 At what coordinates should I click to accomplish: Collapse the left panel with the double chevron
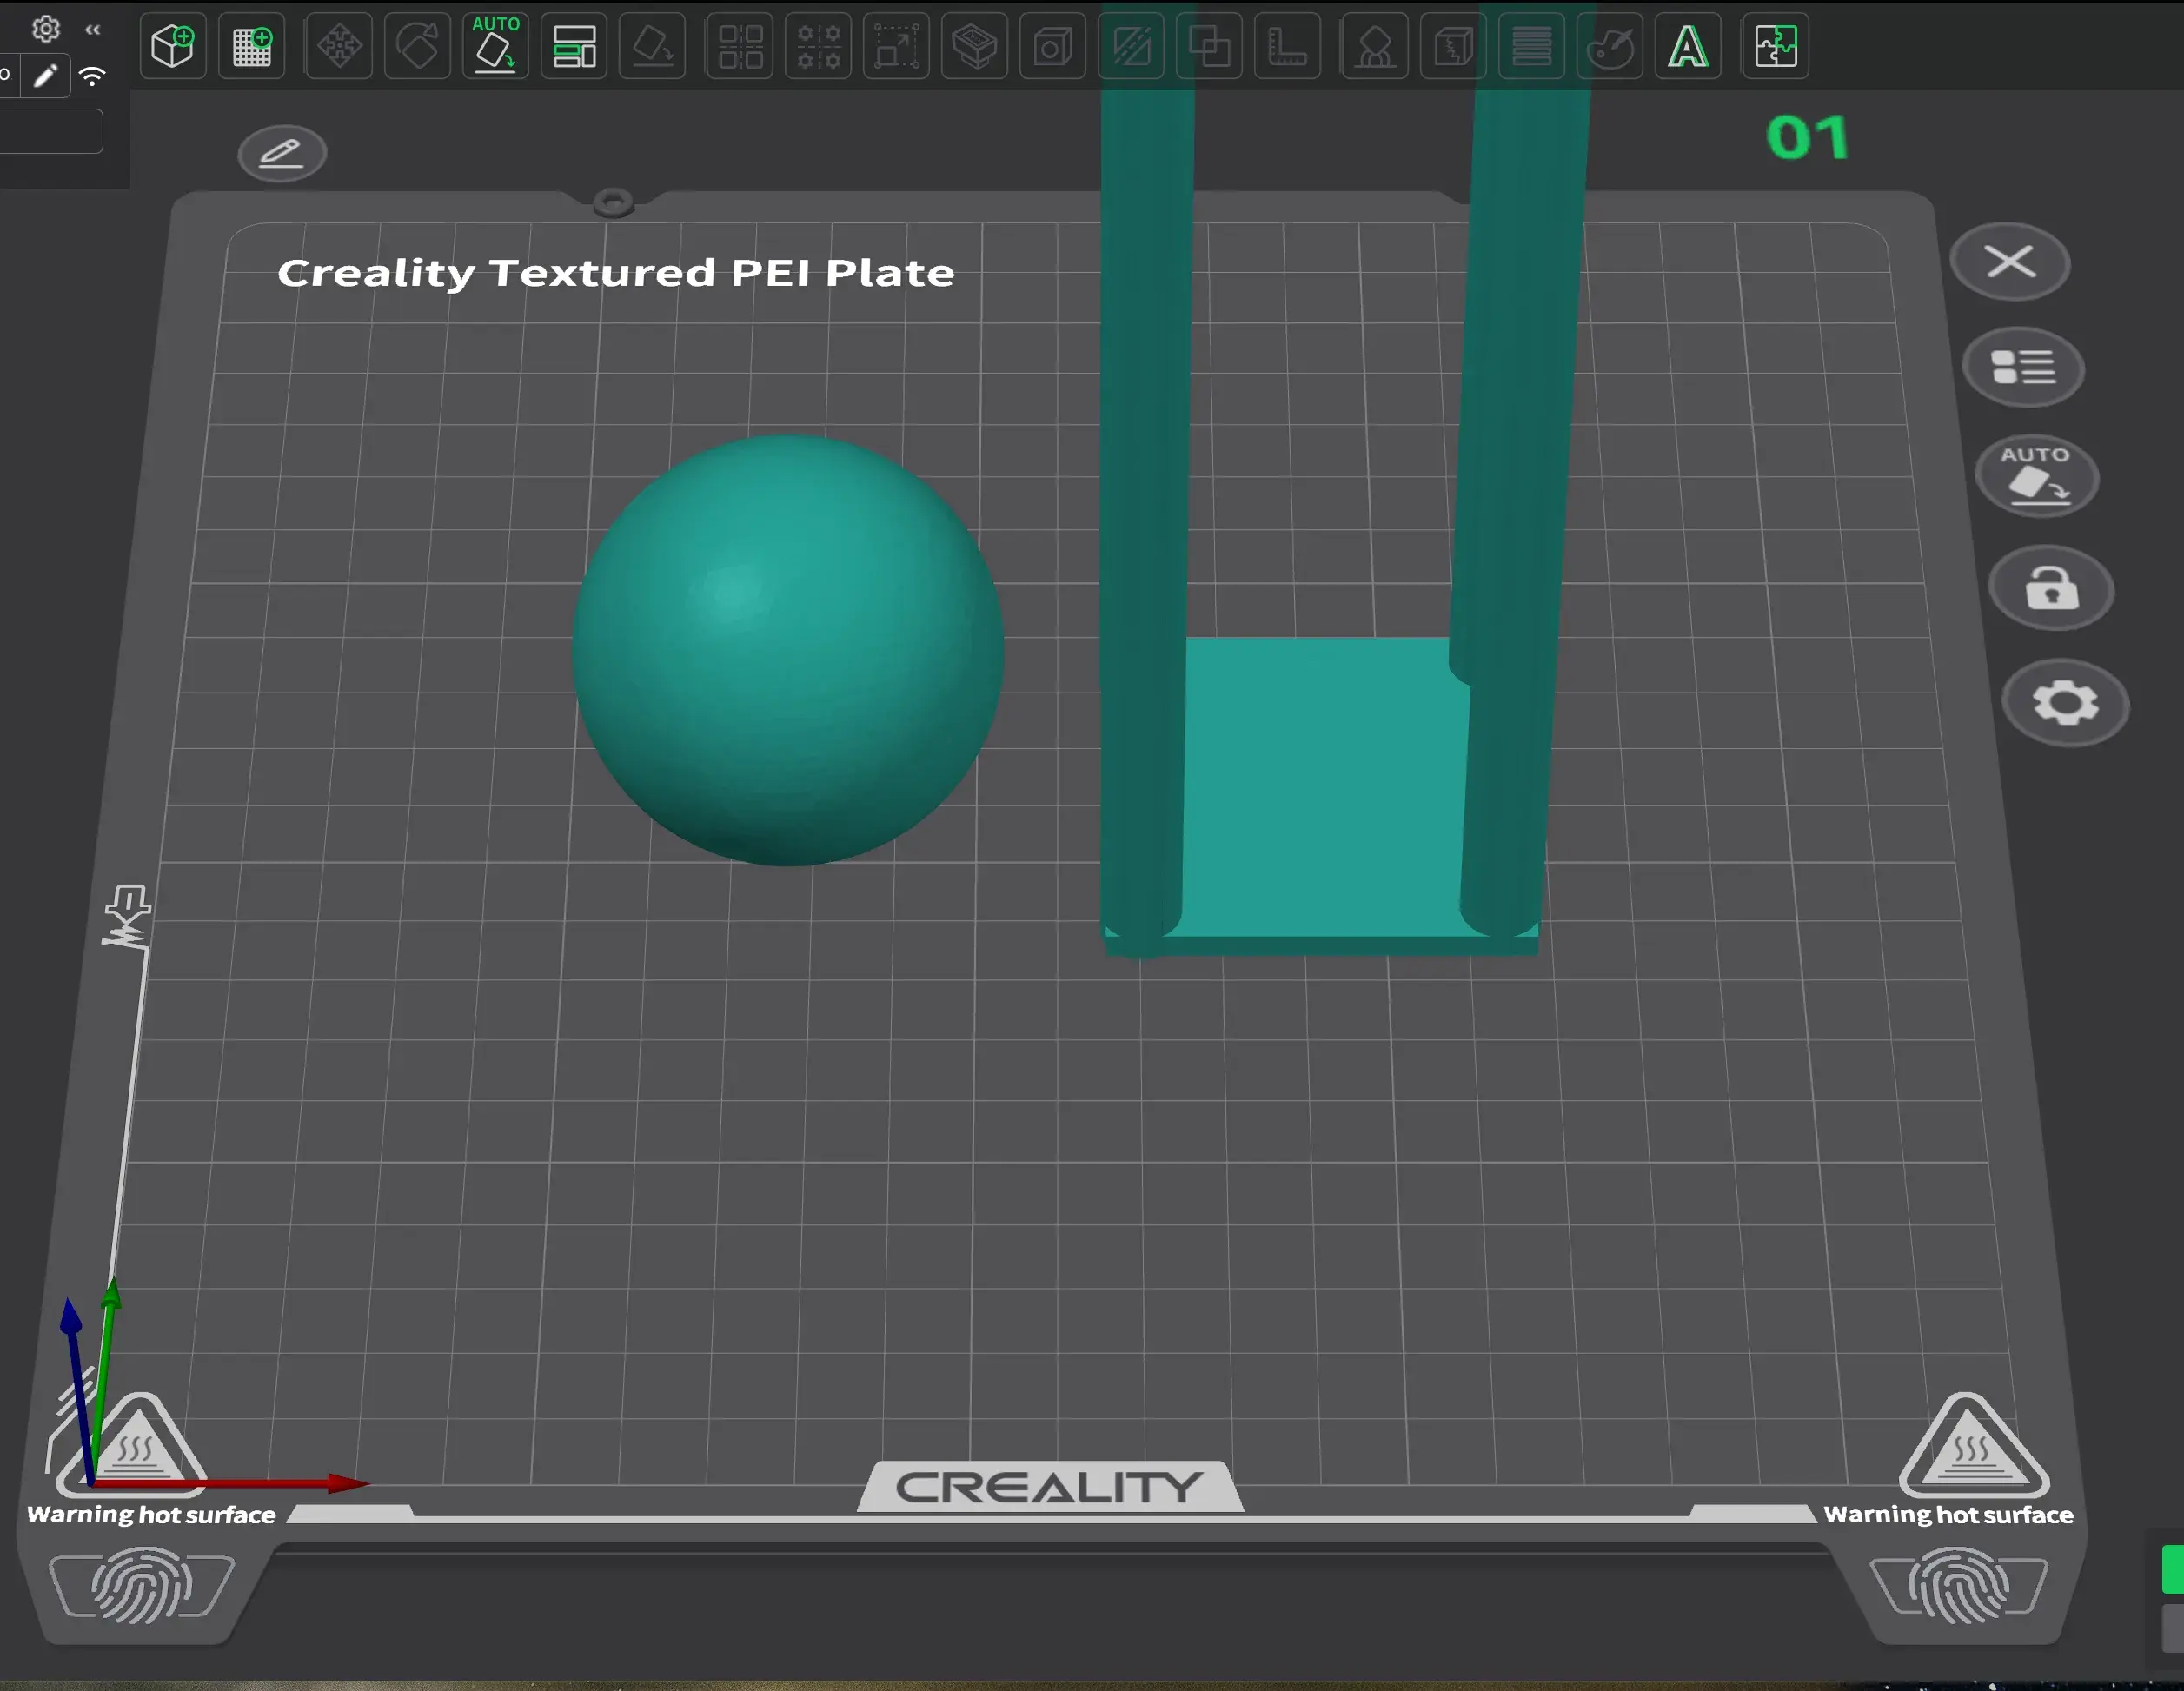[92, 29]
